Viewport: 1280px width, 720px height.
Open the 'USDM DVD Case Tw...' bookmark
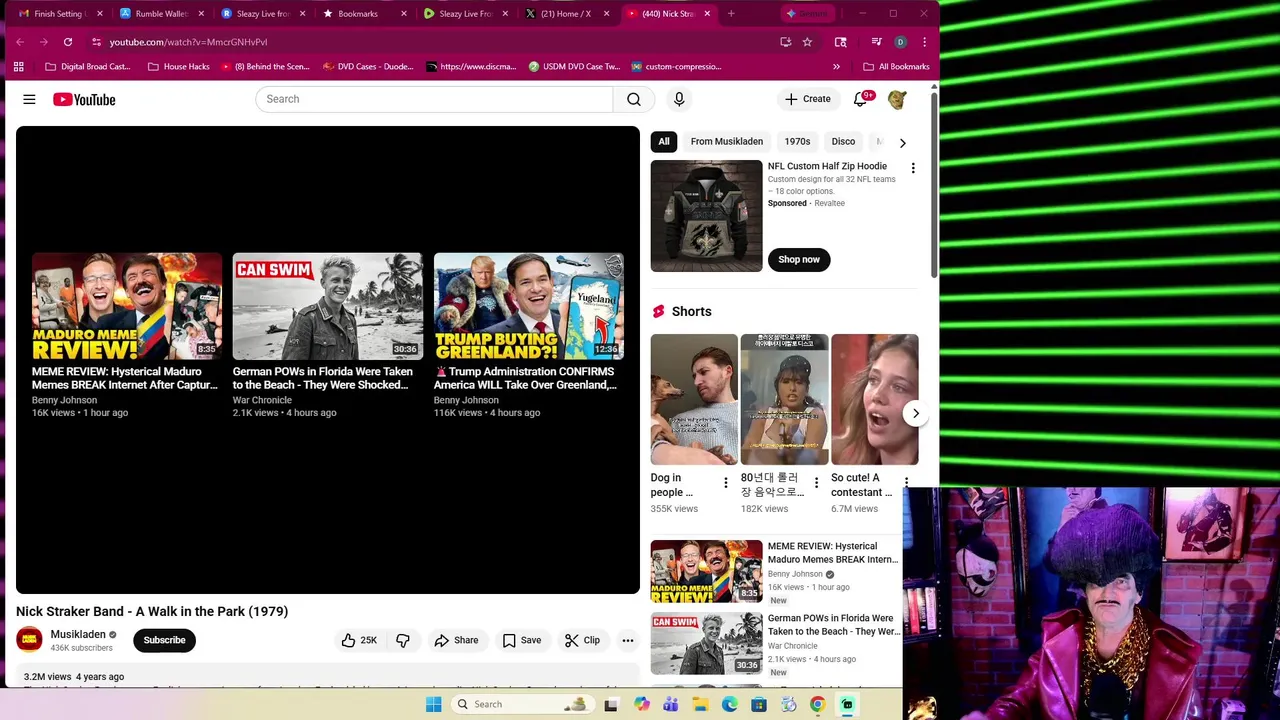click(575, 66)
